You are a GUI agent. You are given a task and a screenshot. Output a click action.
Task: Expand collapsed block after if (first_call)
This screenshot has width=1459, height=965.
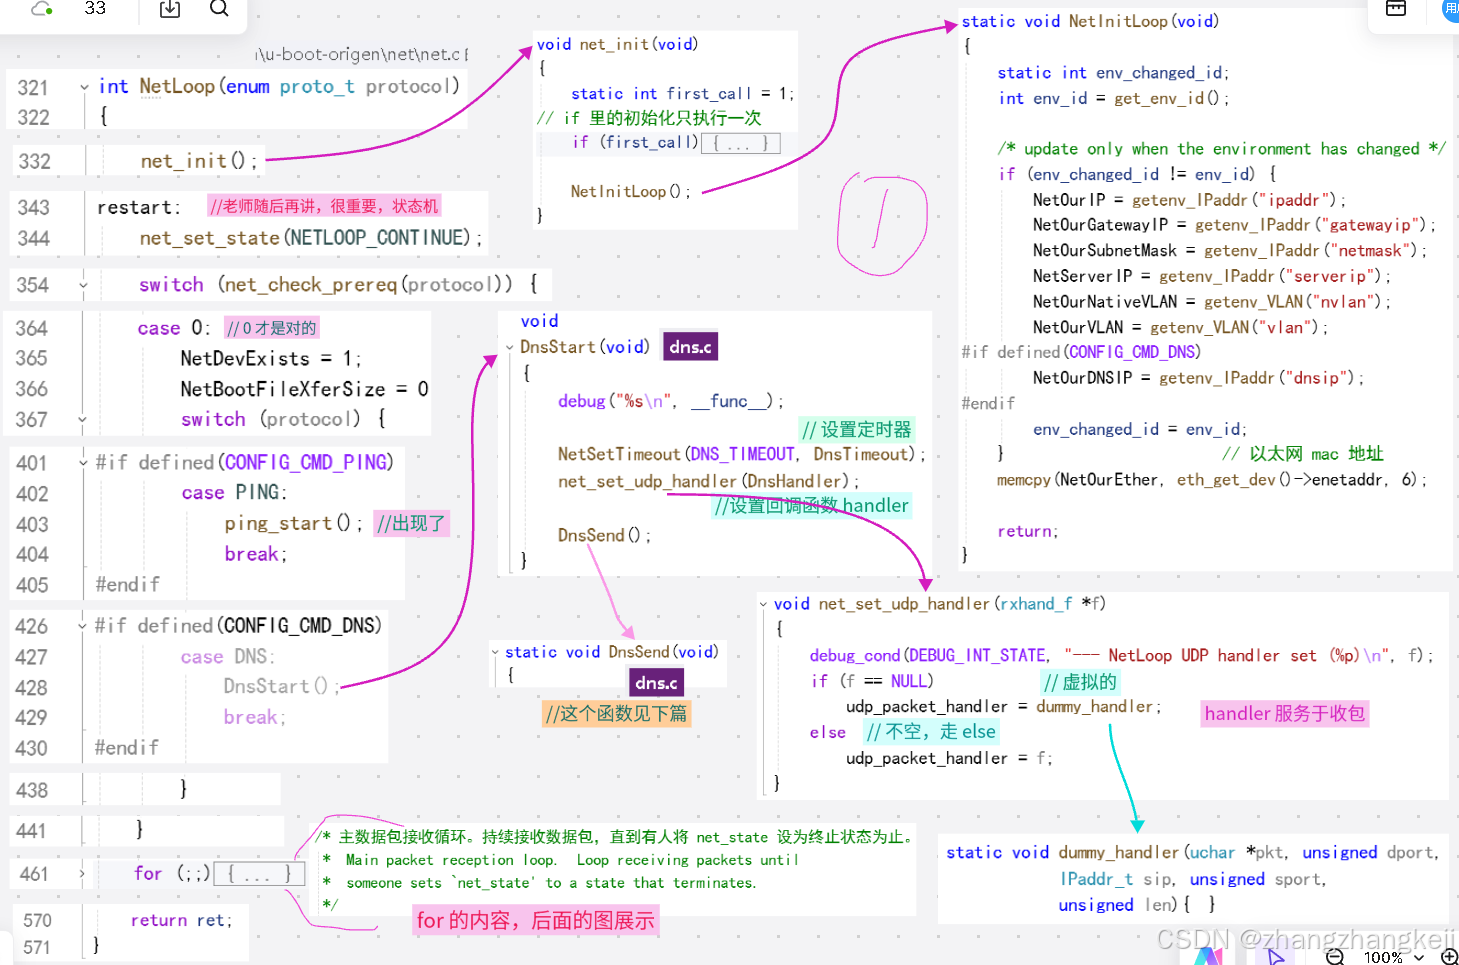[x=740, y=143]
